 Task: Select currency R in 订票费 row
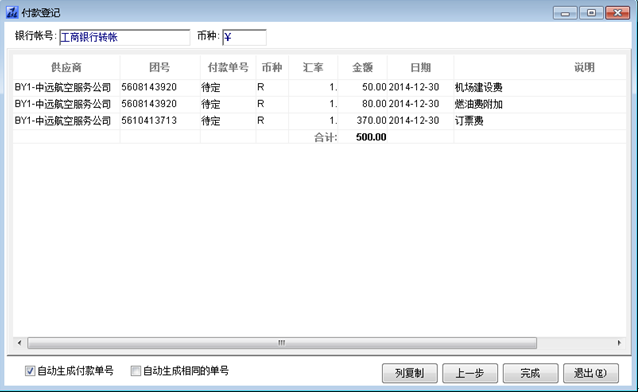tap(272, 121)
